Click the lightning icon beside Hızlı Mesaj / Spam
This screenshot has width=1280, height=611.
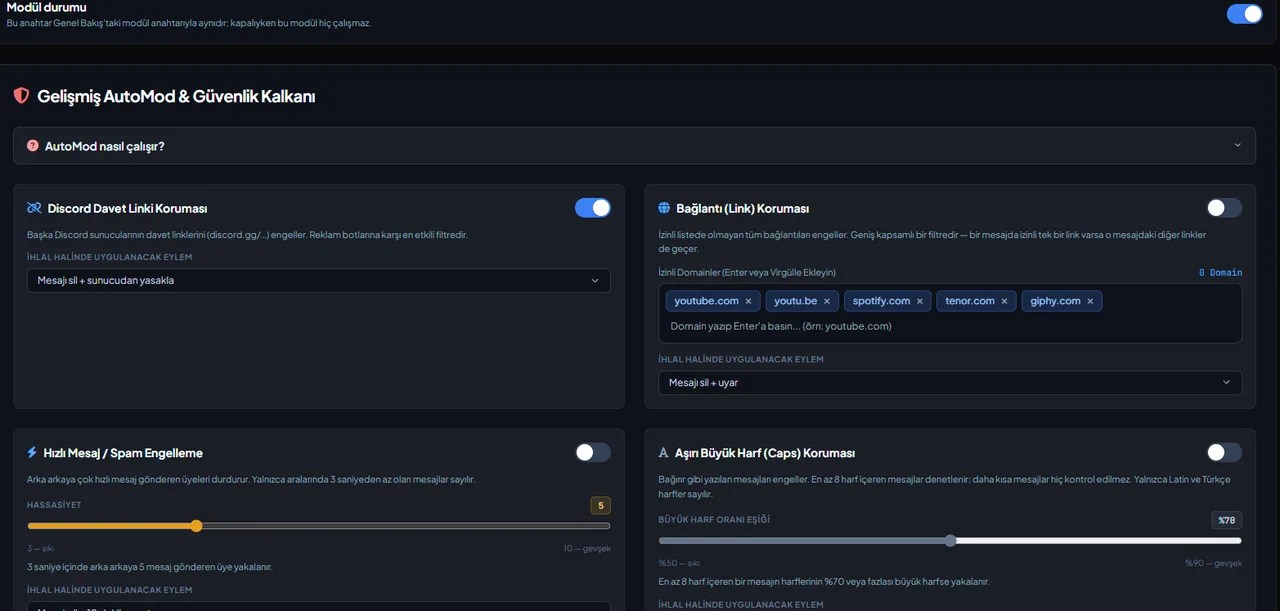point(33,453)
